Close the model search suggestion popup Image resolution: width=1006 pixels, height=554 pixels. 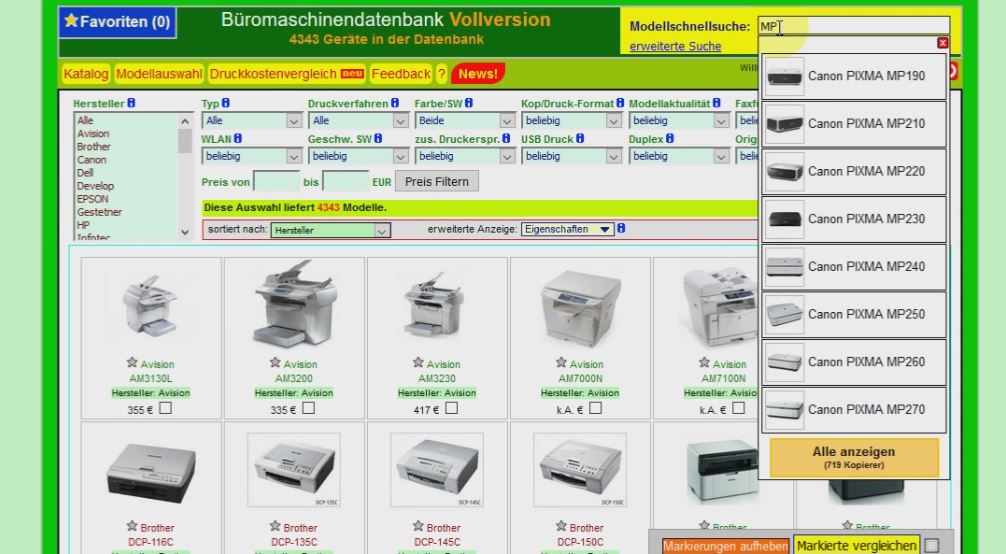pyautogui.click(x=942, y=43)
